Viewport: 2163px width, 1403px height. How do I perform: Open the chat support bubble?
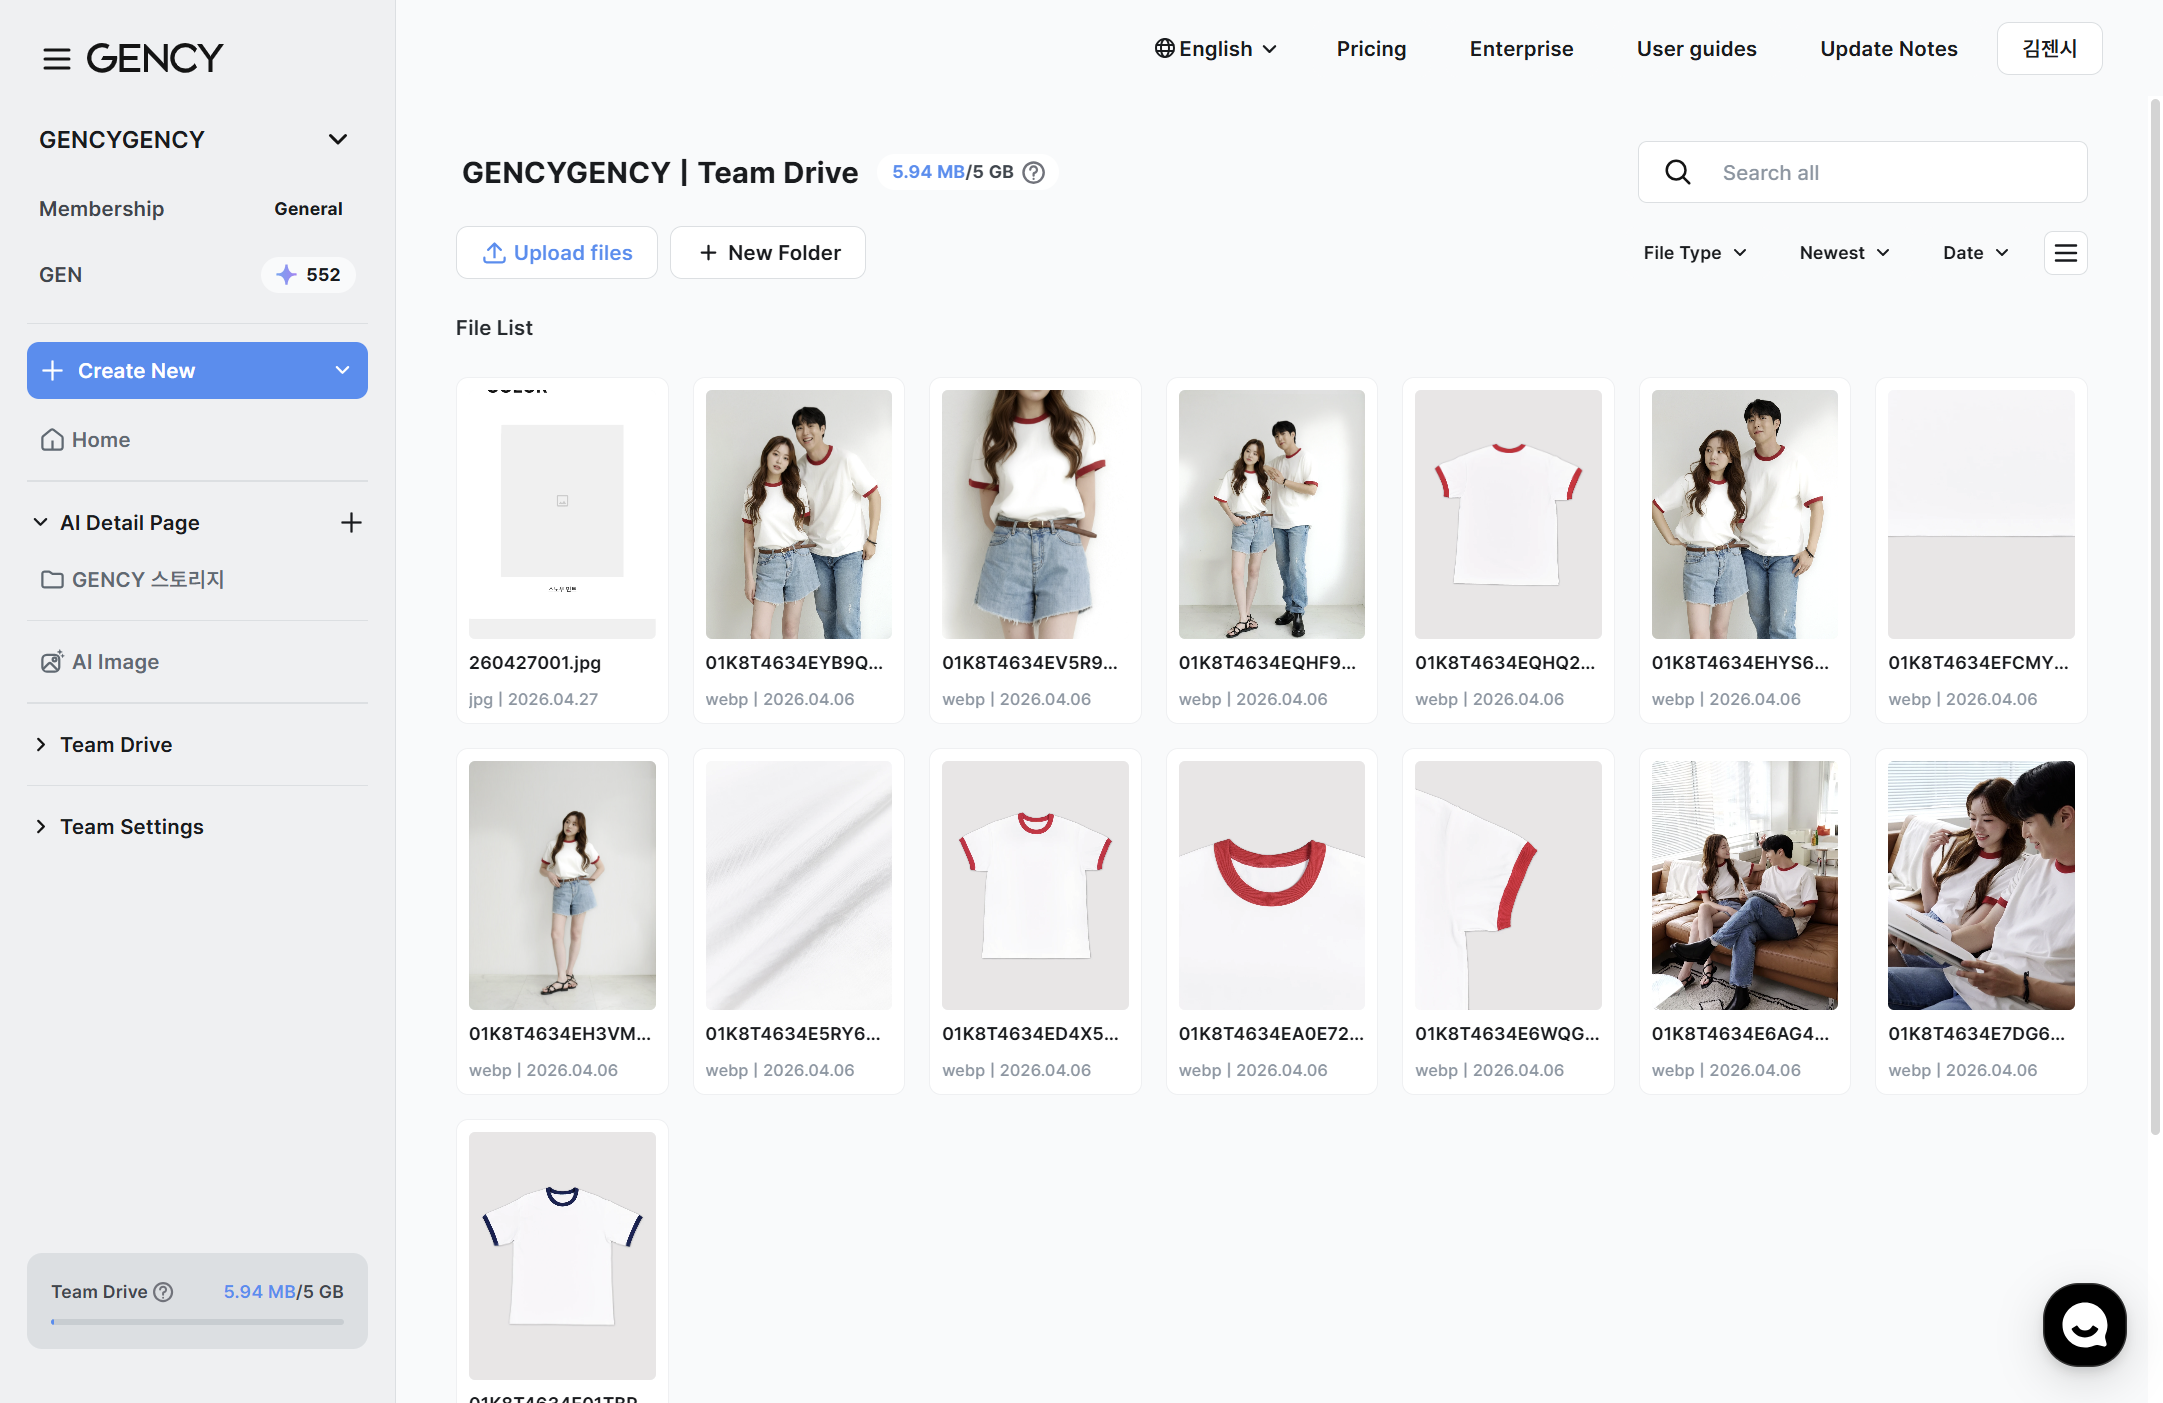(x=2085, y=1325)
